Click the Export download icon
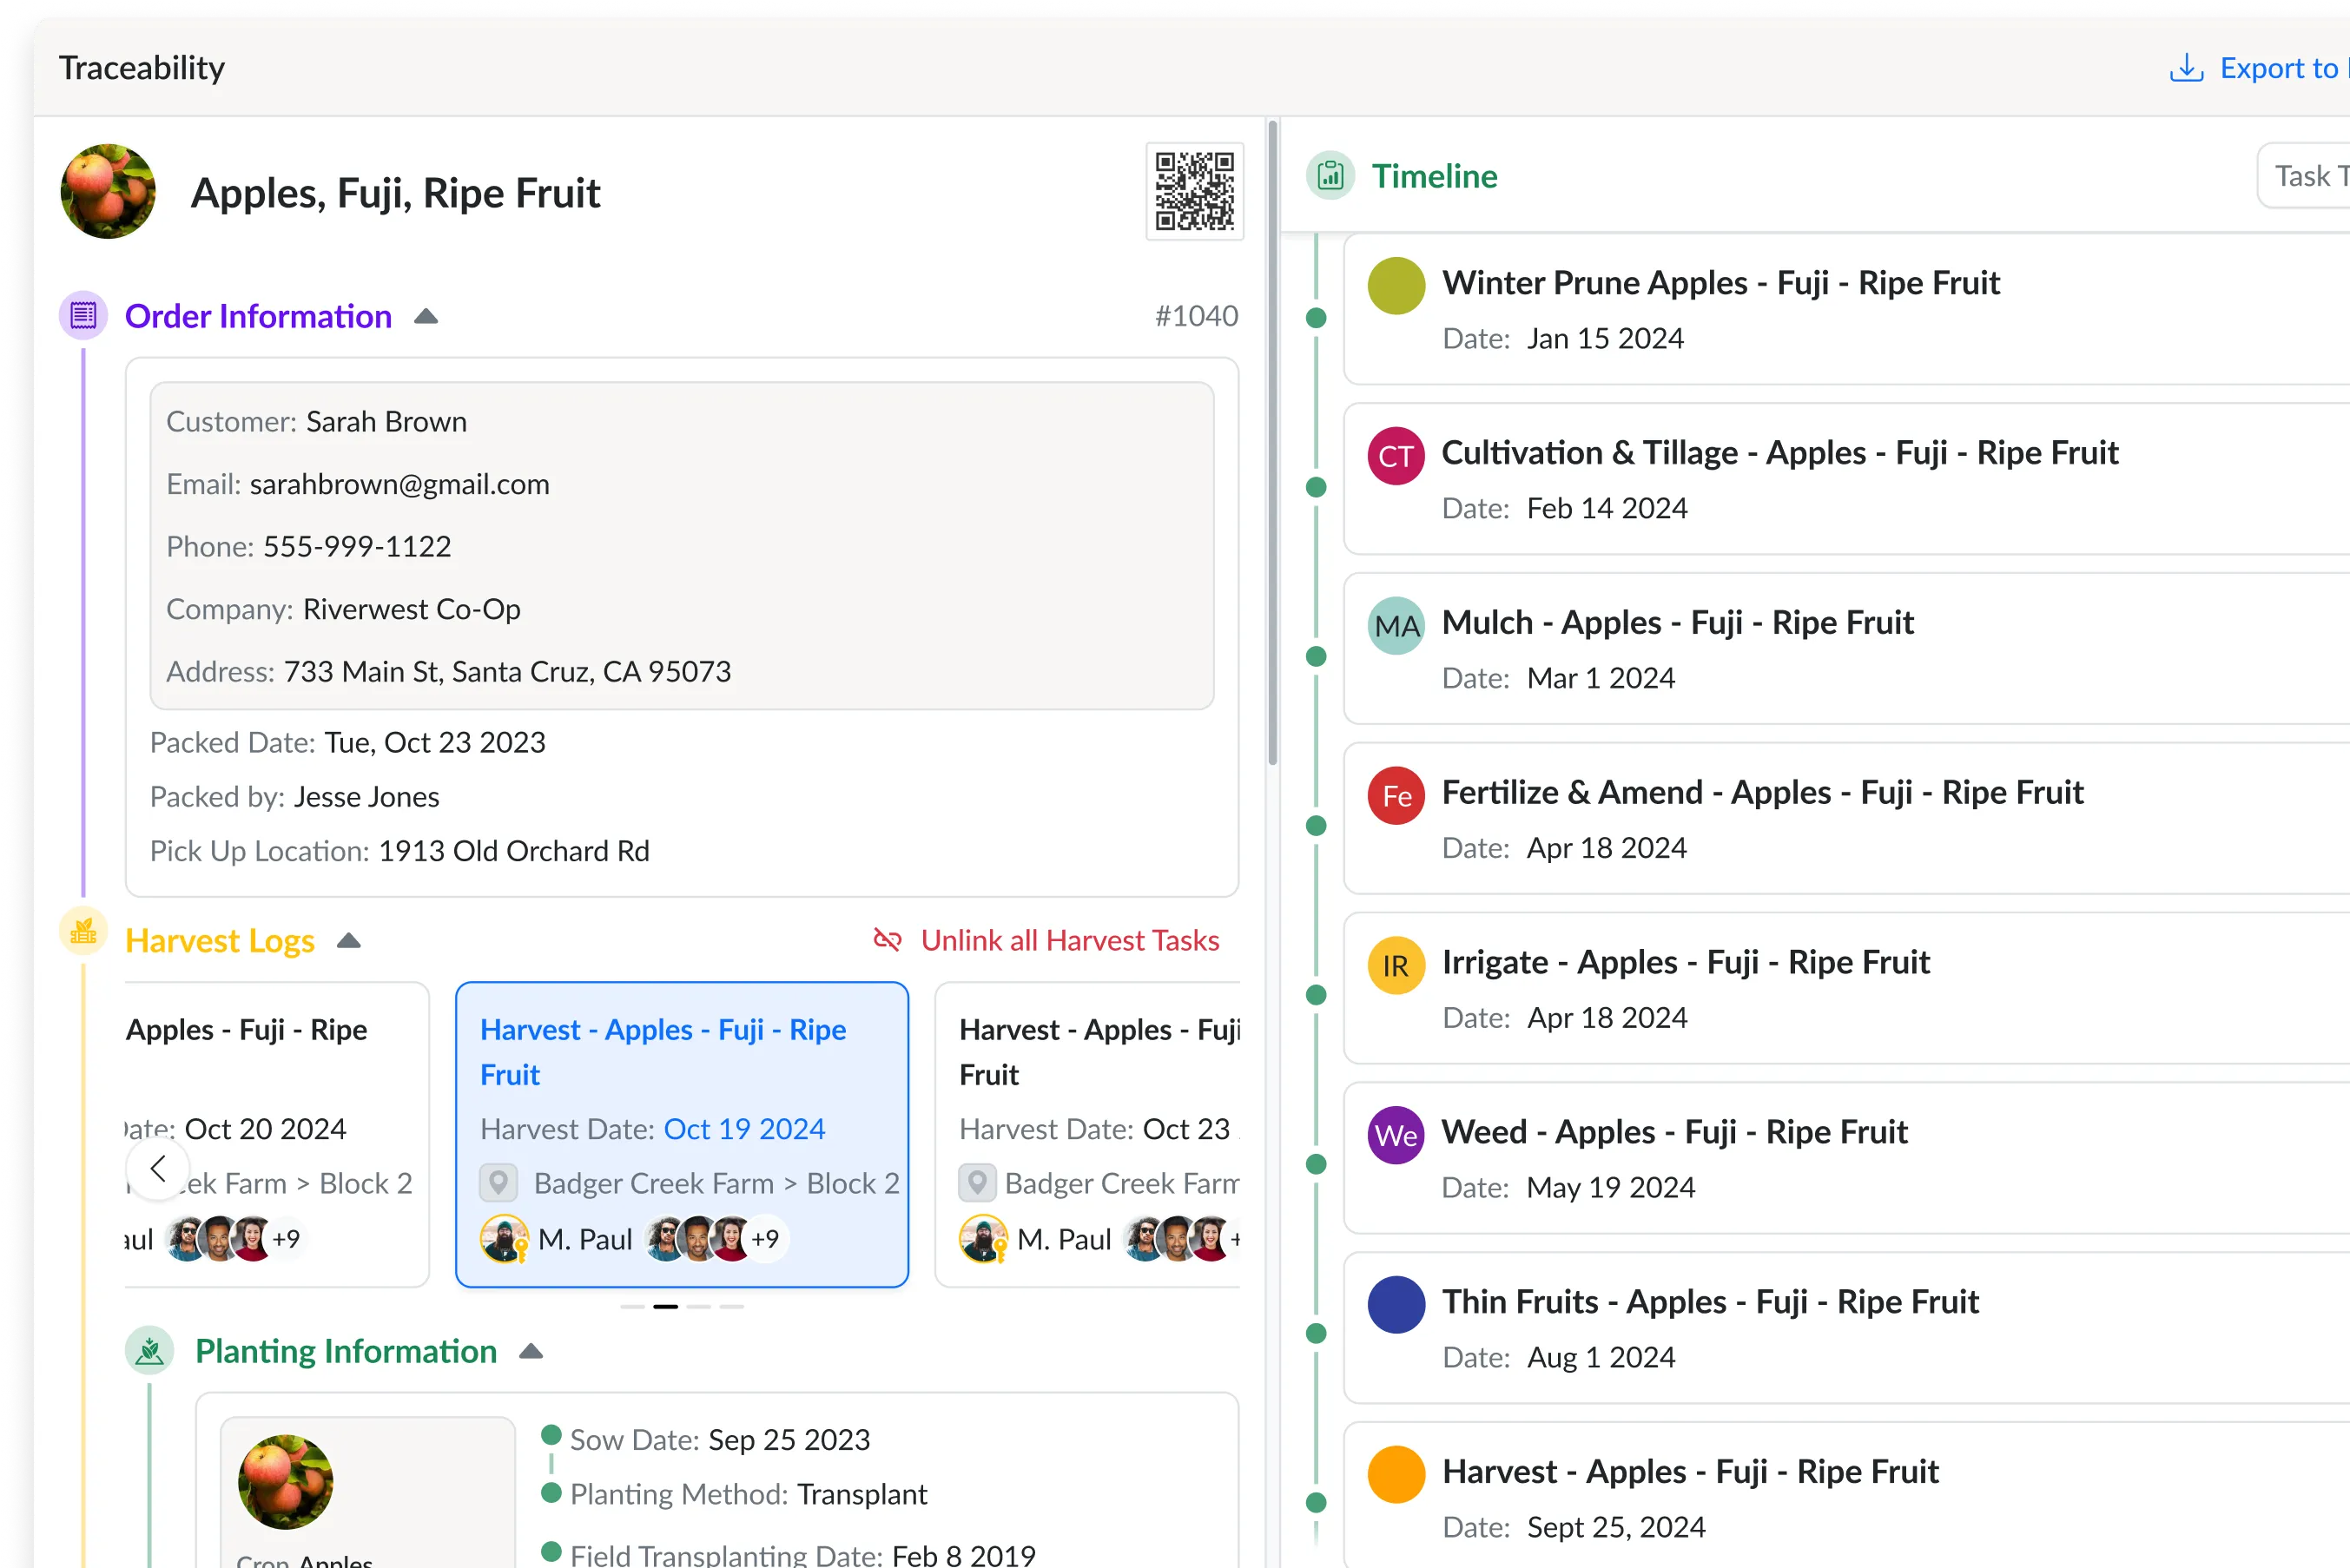Image resolution: width=2350 pixels, height=1568 pixels. [x=2186, y=68]
